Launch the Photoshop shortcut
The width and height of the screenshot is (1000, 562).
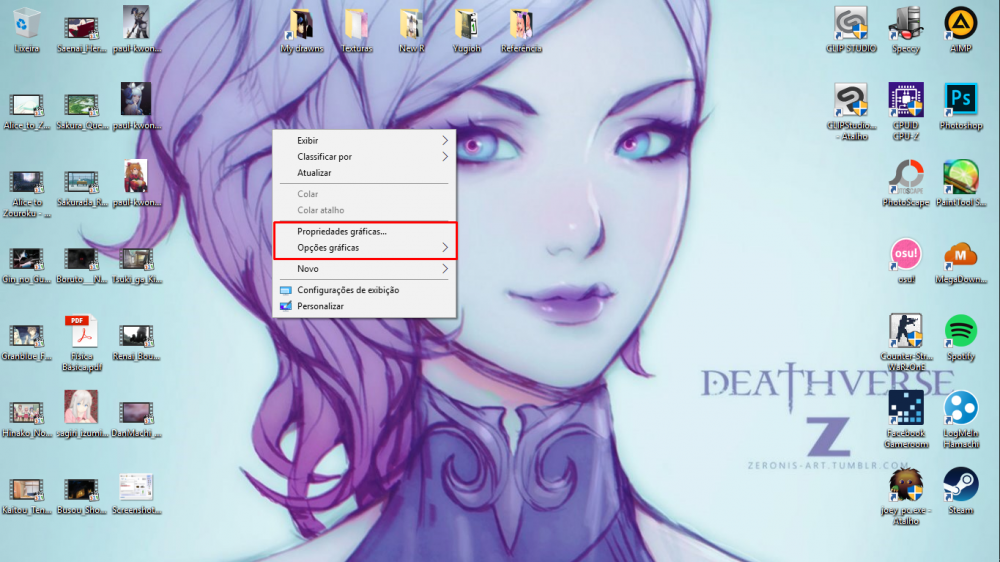[960, 107]
